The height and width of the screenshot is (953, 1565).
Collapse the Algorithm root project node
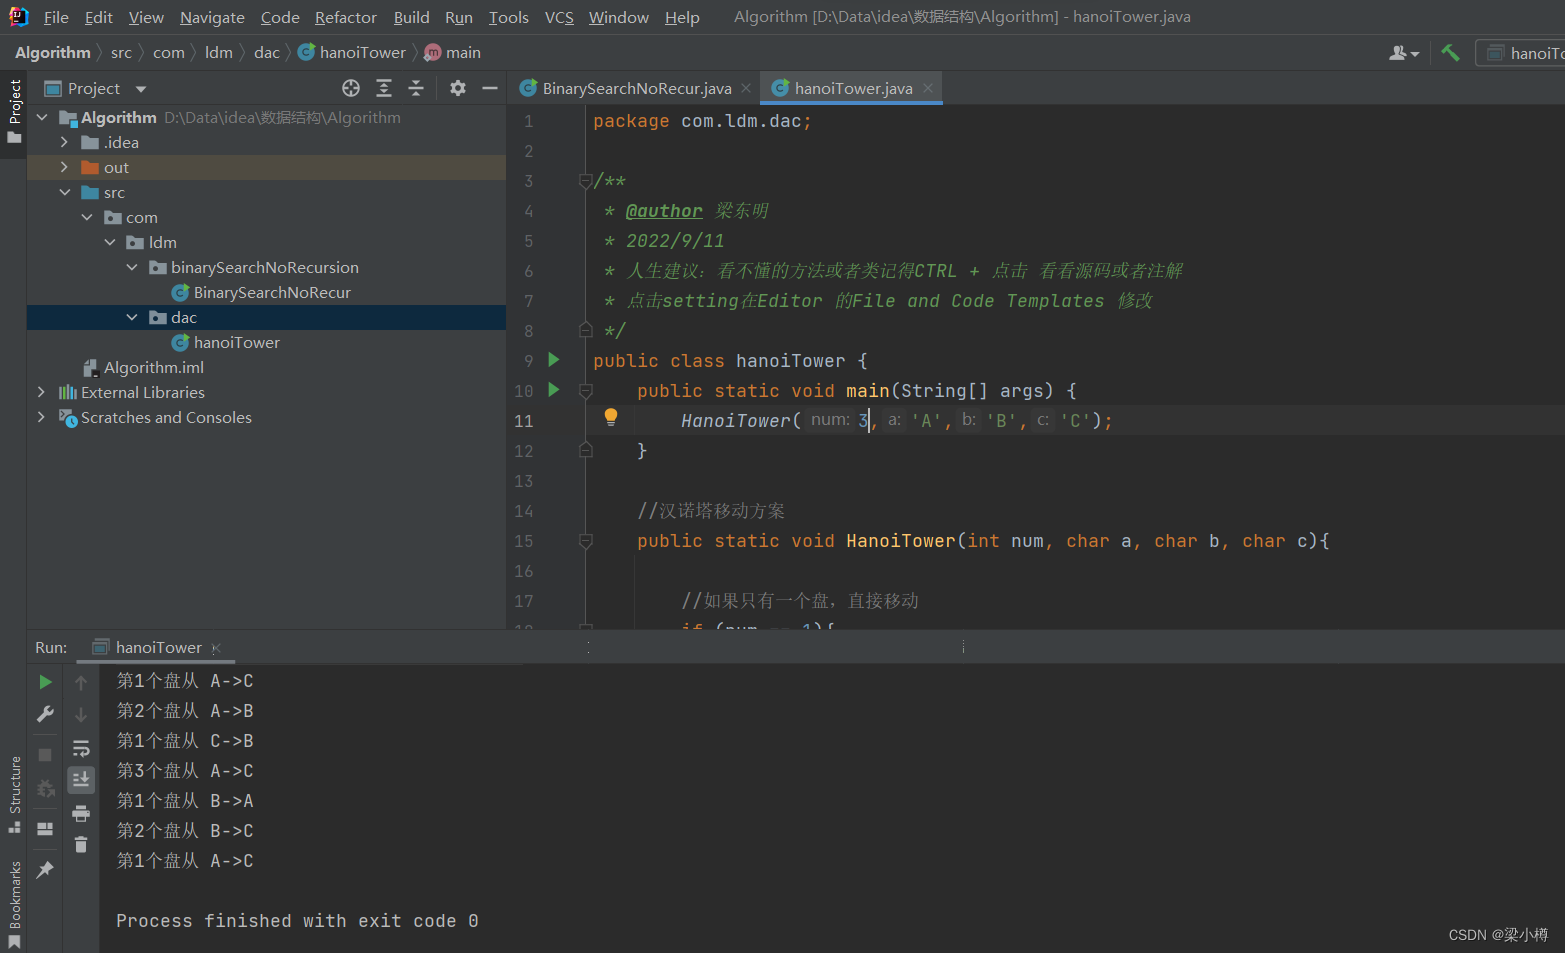[42, 117]
